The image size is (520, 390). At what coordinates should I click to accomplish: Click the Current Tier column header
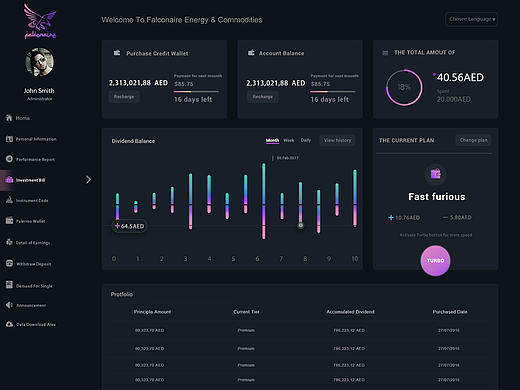(246, 312)
